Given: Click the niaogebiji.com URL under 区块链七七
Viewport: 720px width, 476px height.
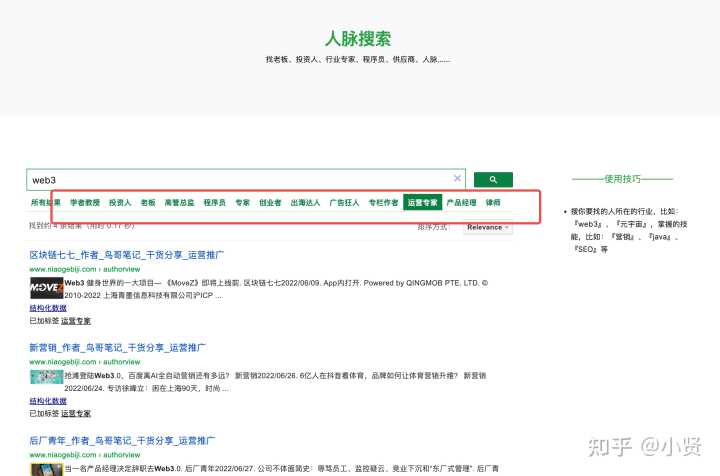Looking at the screenshot, I should (x=84, y=269).
